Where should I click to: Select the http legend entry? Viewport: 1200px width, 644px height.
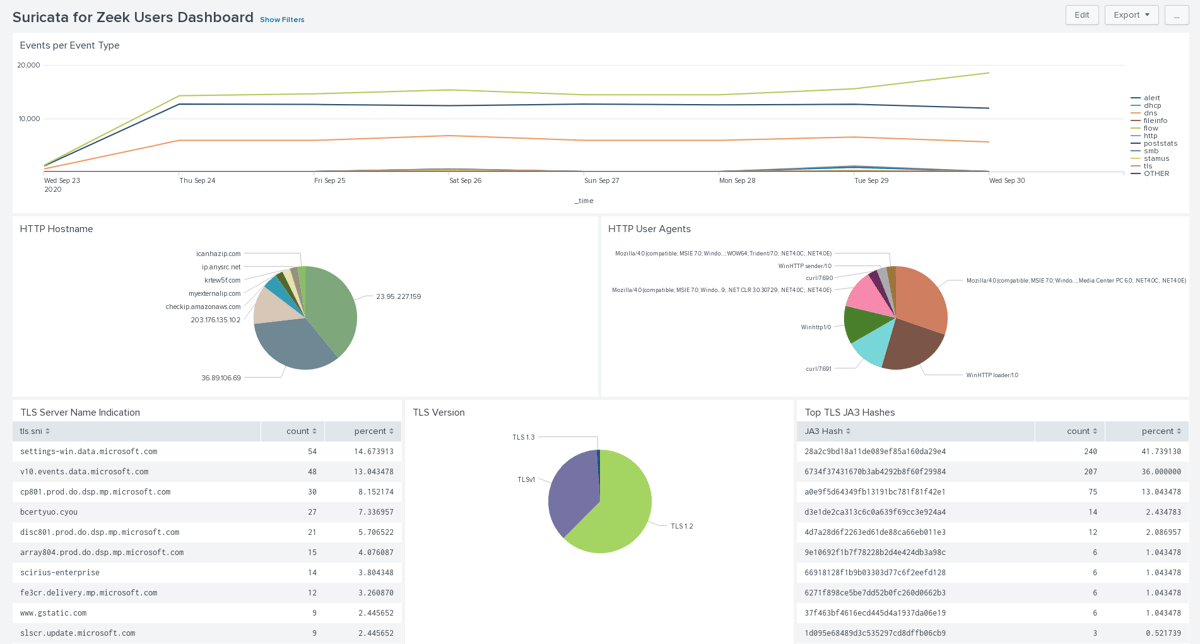[1144, 136]
